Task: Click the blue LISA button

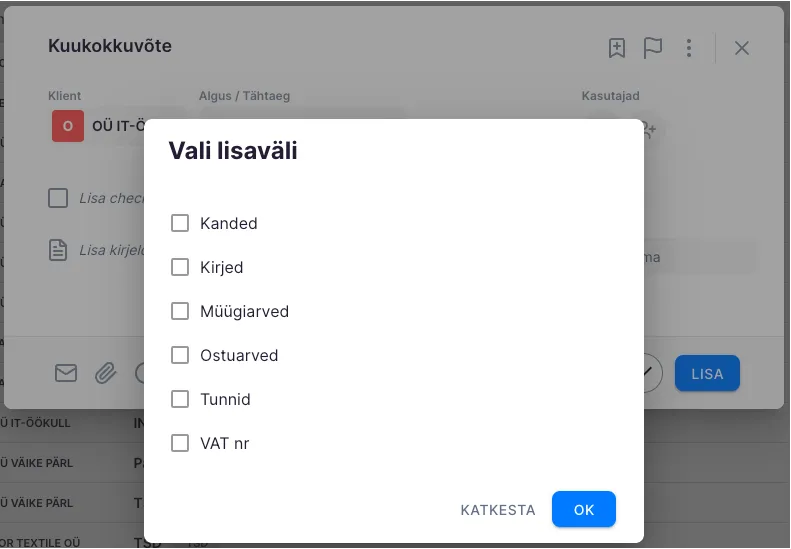Action: click(707, 374)
